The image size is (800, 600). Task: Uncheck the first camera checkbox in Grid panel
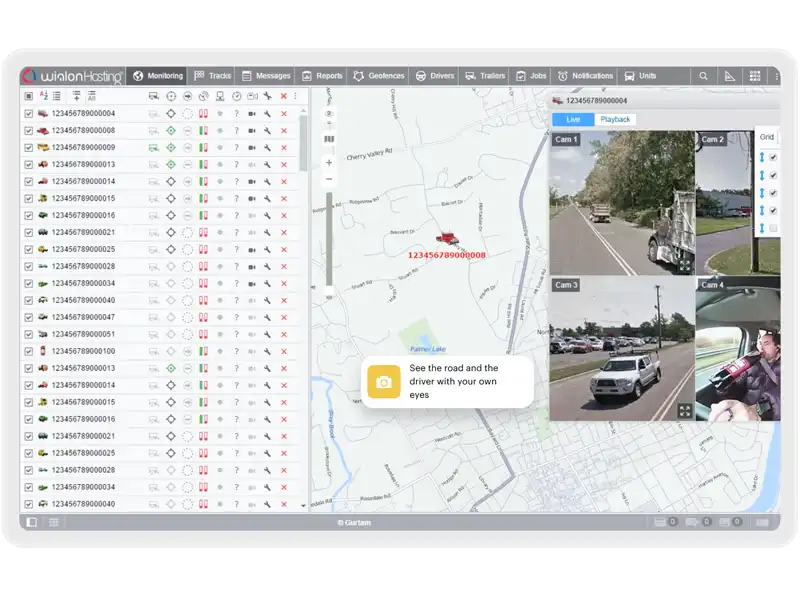(773, 157)
